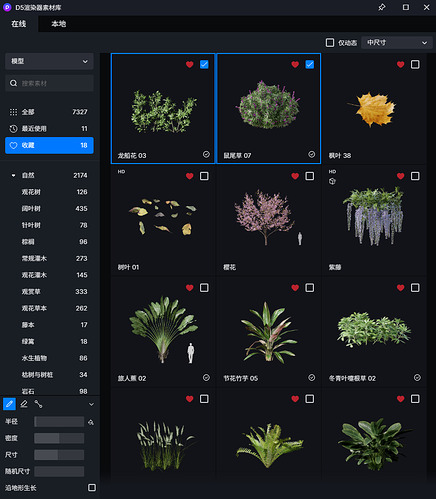The image size is (436, 499).
Task: Enable the 仅动态 checkbox
Action: click(x=330, y=43)
